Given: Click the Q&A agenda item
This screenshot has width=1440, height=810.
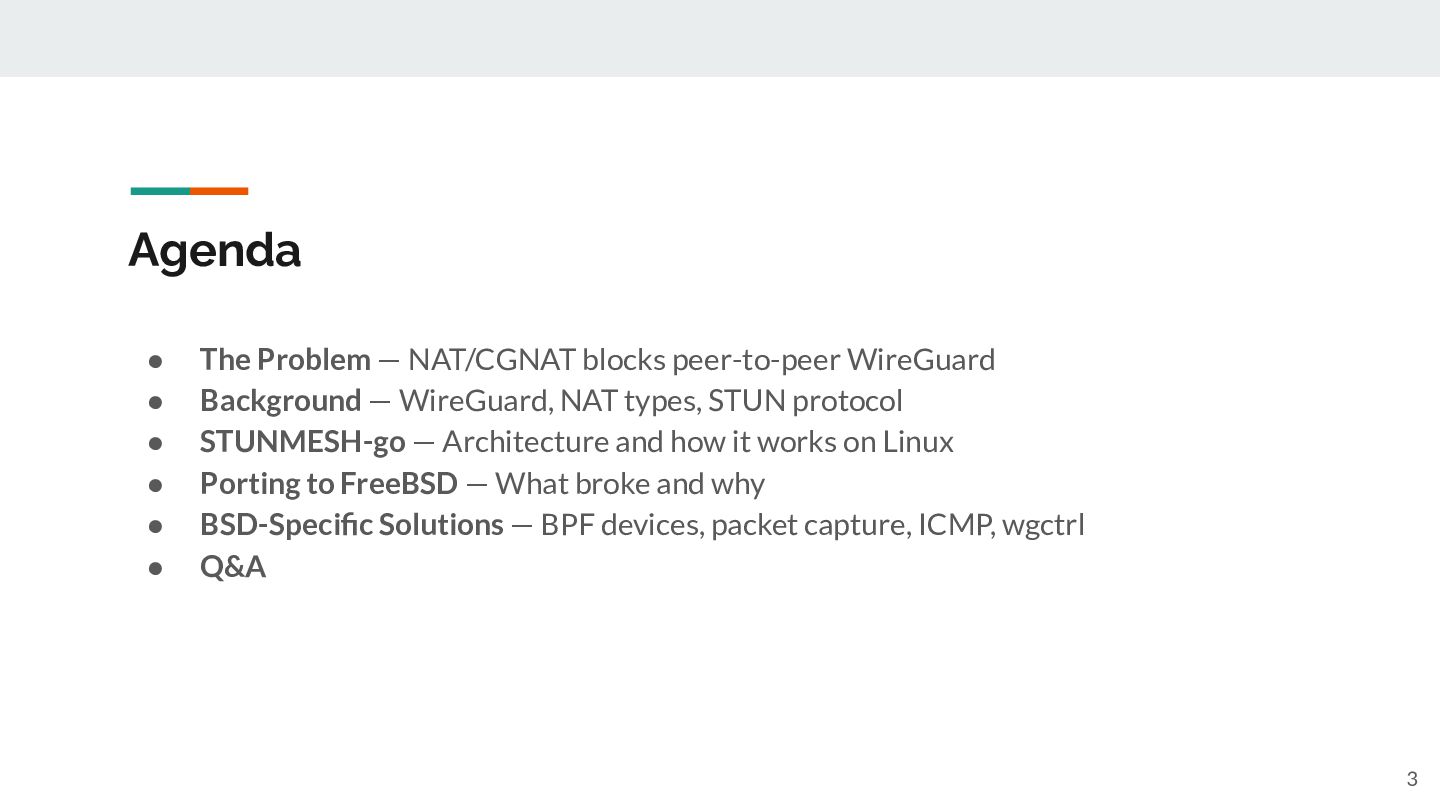Looking at the screenshot, I should click(233, 567).
